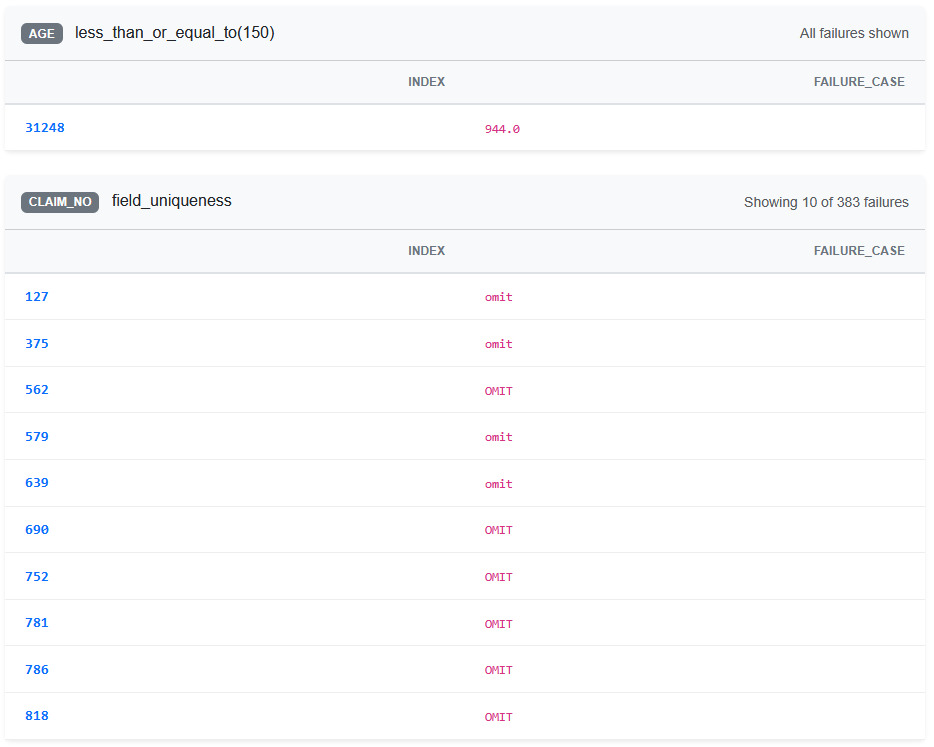Screen dimensions: 934x747
Task: Select the field_uniqueness check name
Action: pyautogui.click(x=172, y=201)
